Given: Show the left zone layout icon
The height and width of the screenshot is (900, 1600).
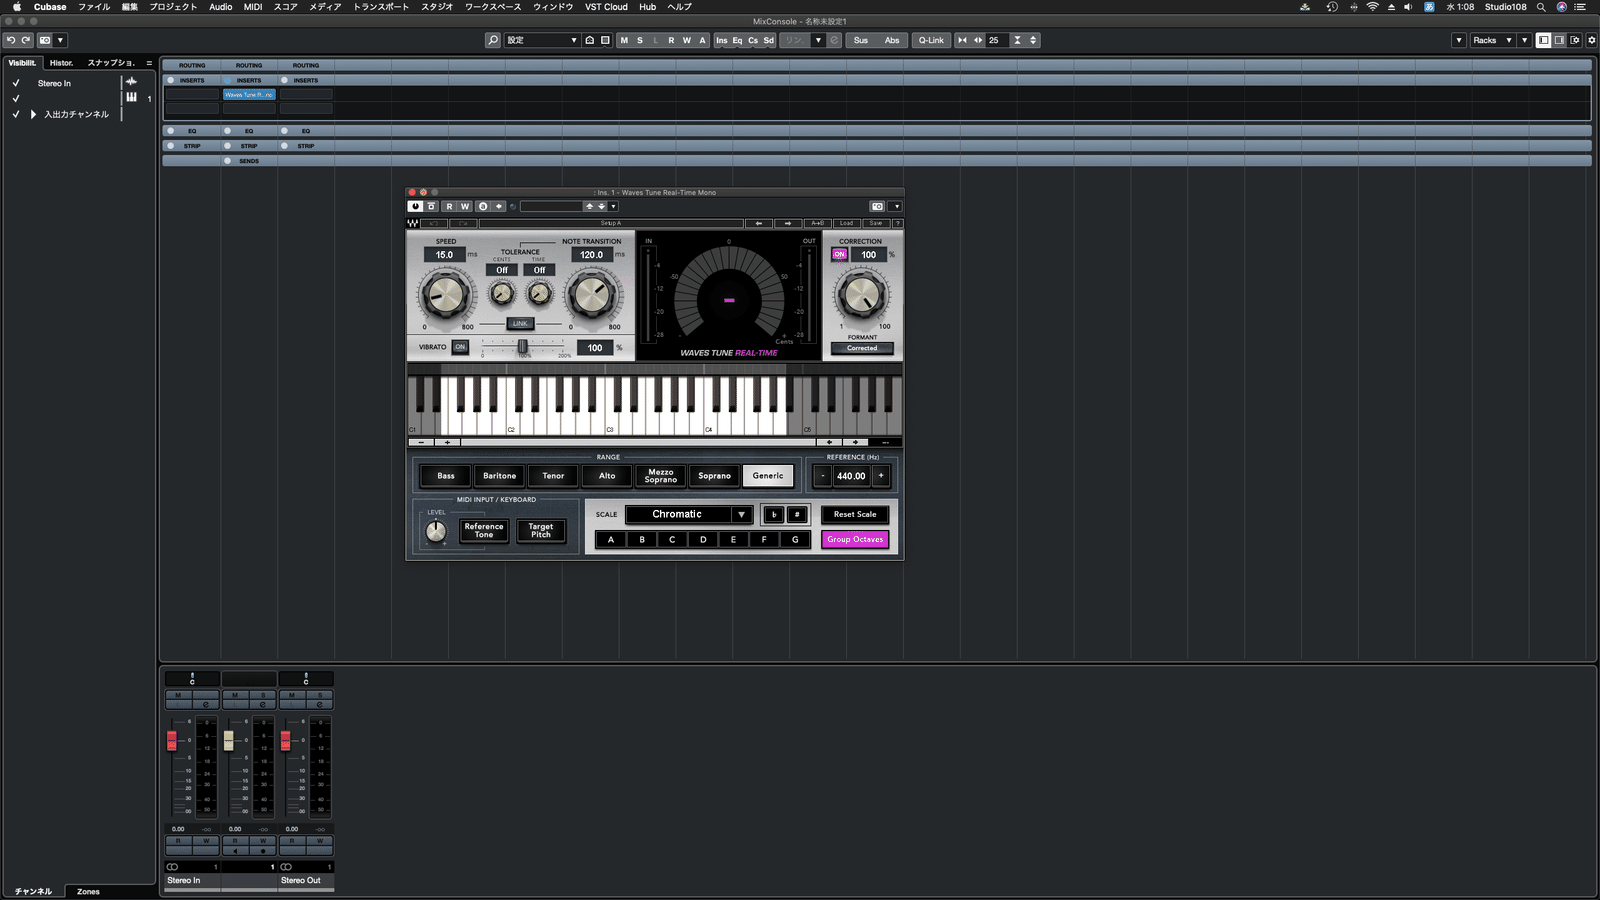Looking at the screenshot, I should coord(1544,40).
